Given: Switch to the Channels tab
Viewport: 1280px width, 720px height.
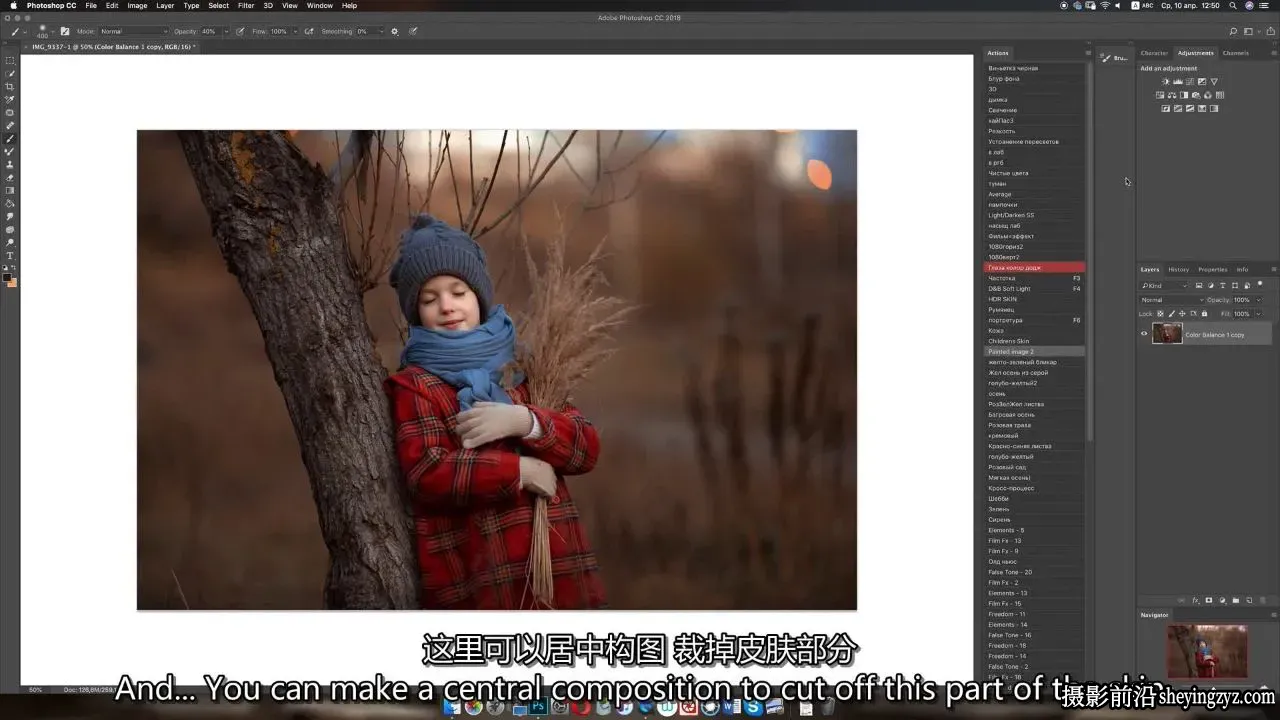Looking at the screenshot, I should [1235, 53].
